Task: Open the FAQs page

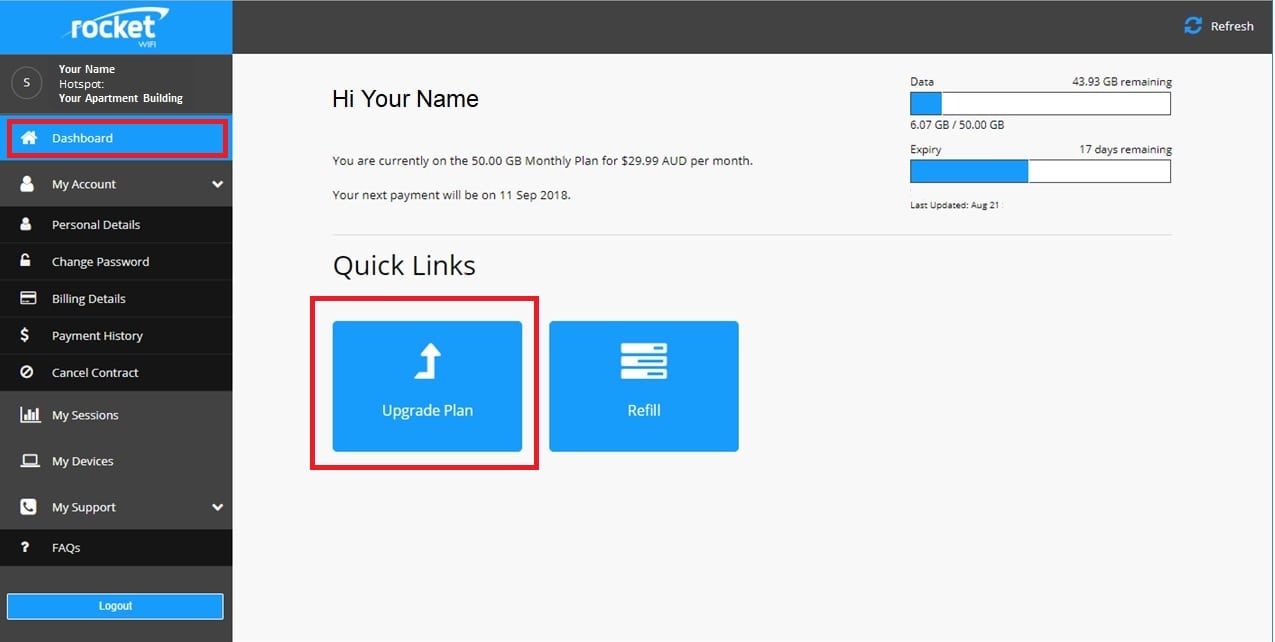Action: pos(116,548)
